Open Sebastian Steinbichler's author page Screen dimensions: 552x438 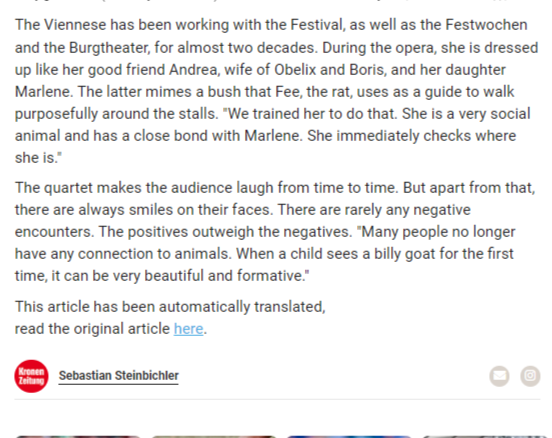pyautogui.click(x=119, y=376)
